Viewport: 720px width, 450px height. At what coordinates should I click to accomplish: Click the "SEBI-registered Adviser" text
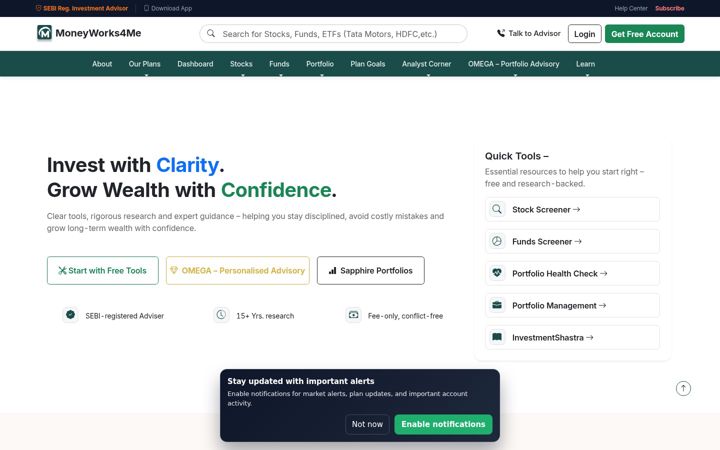[x=124, y=316]
